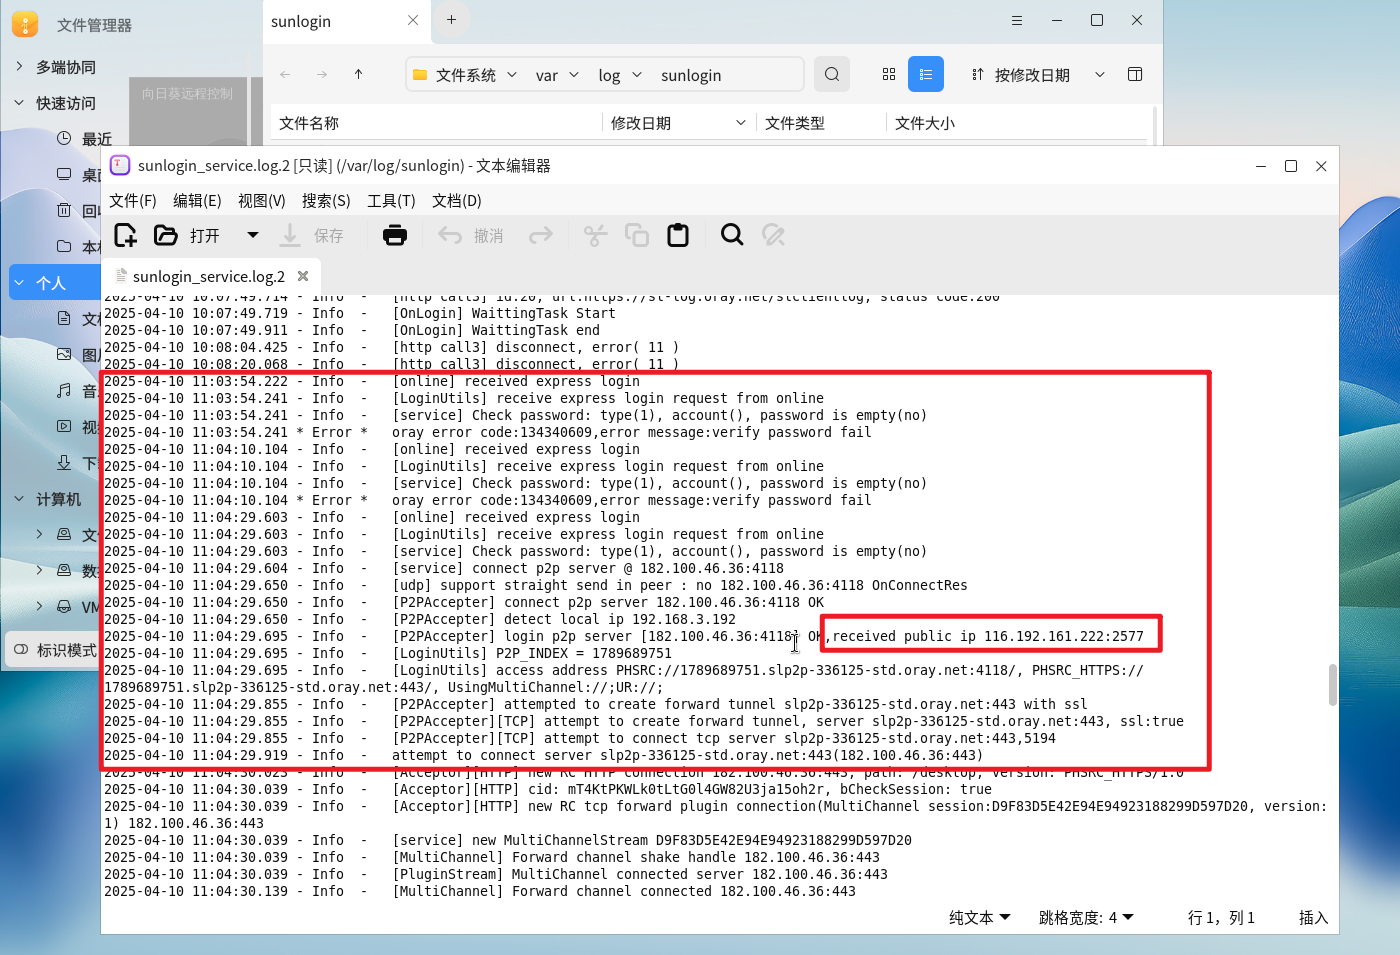Click the 保存 save button
Screen dimensions: 1400x955
point(311,235)
